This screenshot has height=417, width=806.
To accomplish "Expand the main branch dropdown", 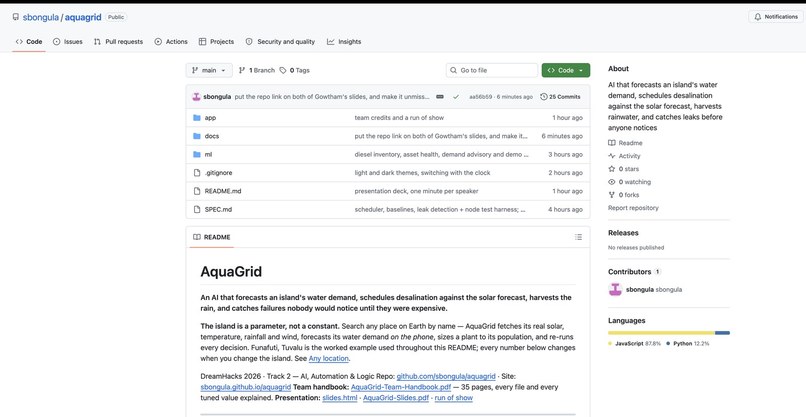I will click(x=209, y=70).
